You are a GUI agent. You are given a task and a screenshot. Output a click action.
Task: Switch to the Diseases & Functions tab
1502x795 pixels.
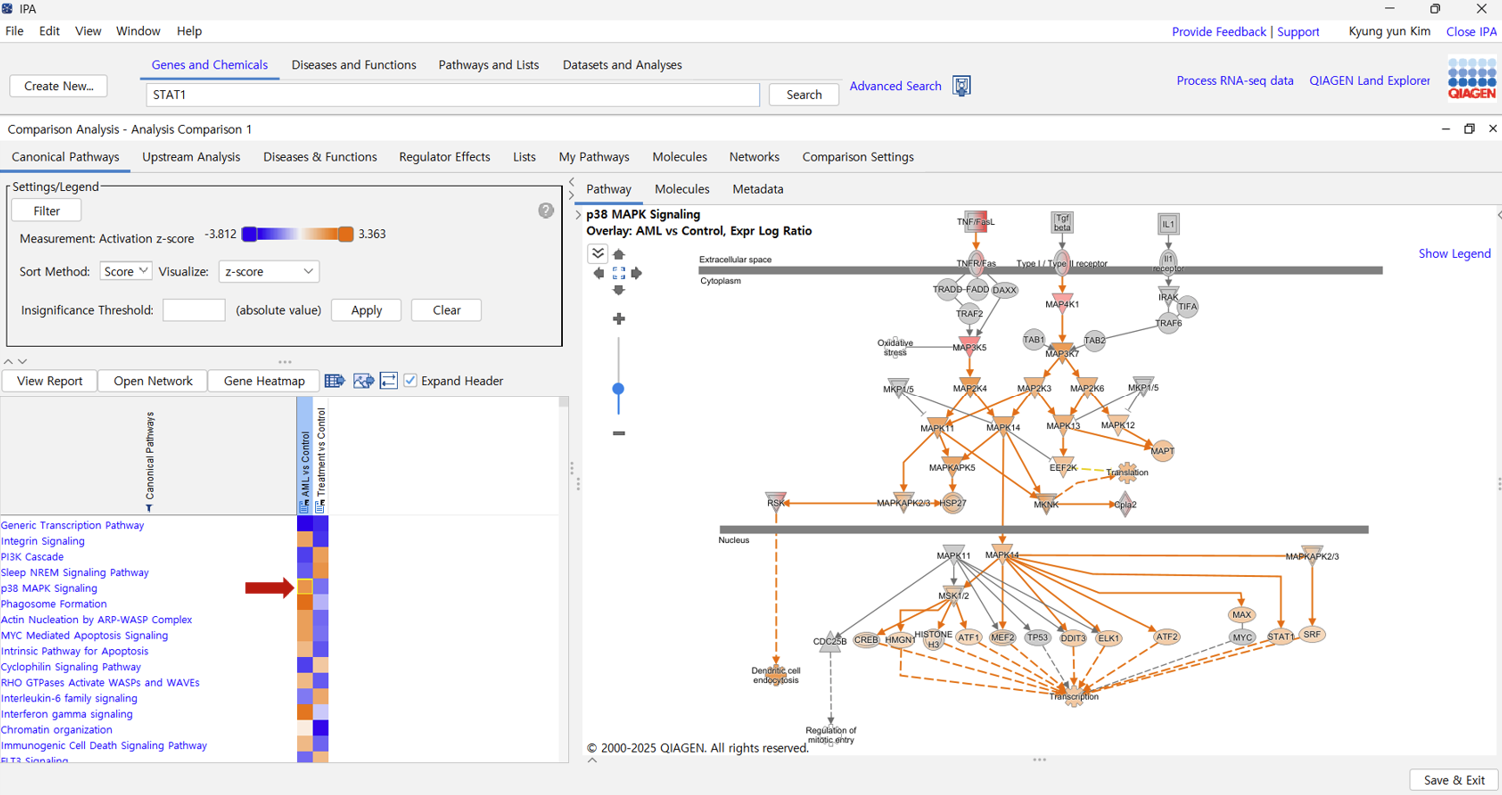pos(320,157)
